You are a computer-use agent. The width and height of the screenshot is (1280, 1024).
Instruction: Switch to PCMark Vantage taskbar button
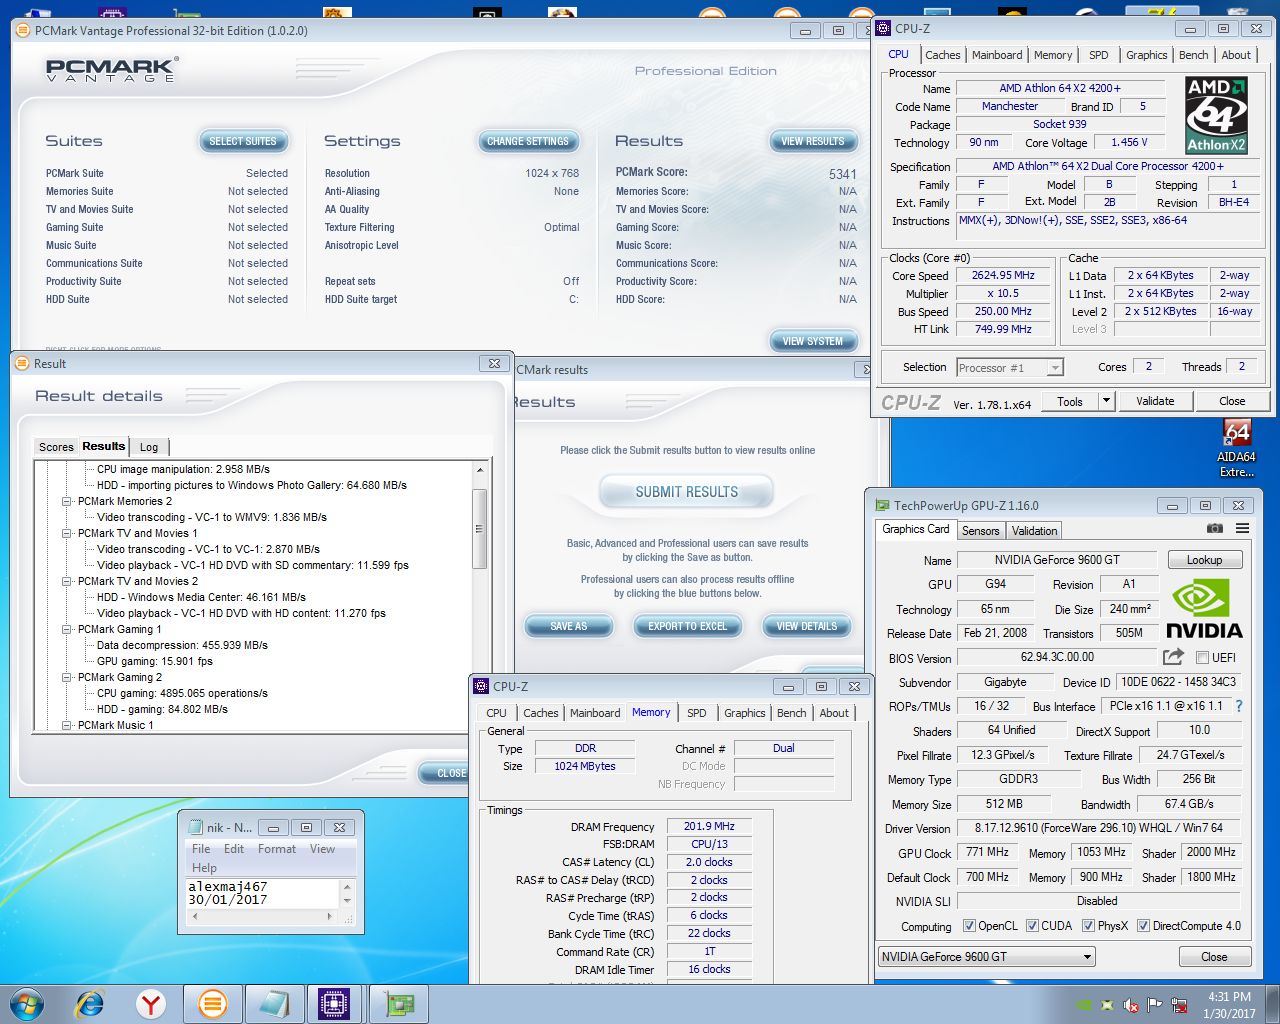(212, 1004)
